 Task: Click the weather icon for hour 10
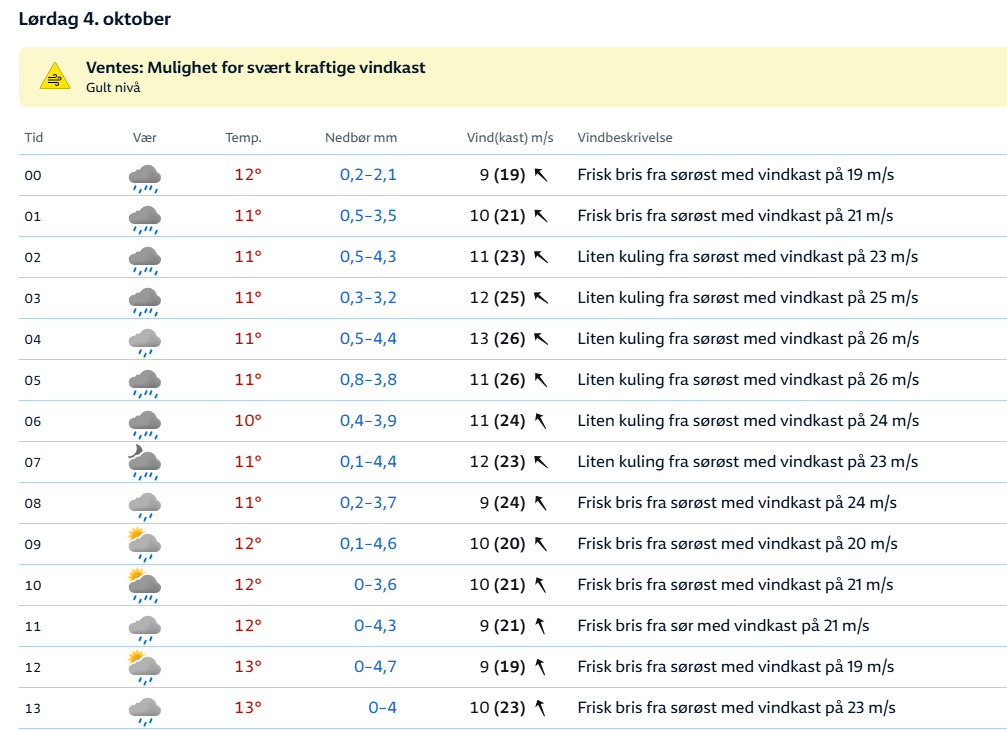pos(144,586)
